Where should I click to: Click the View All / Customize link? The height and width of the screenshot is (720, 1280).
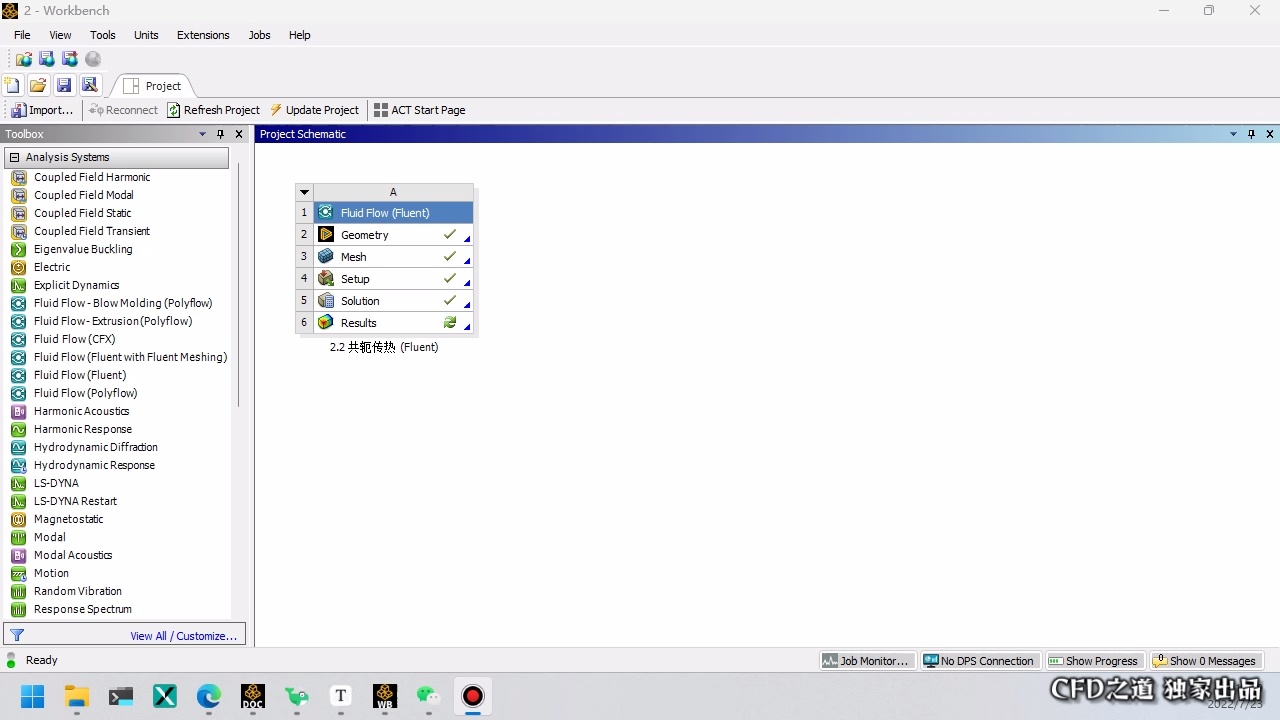tap(183, 636)
